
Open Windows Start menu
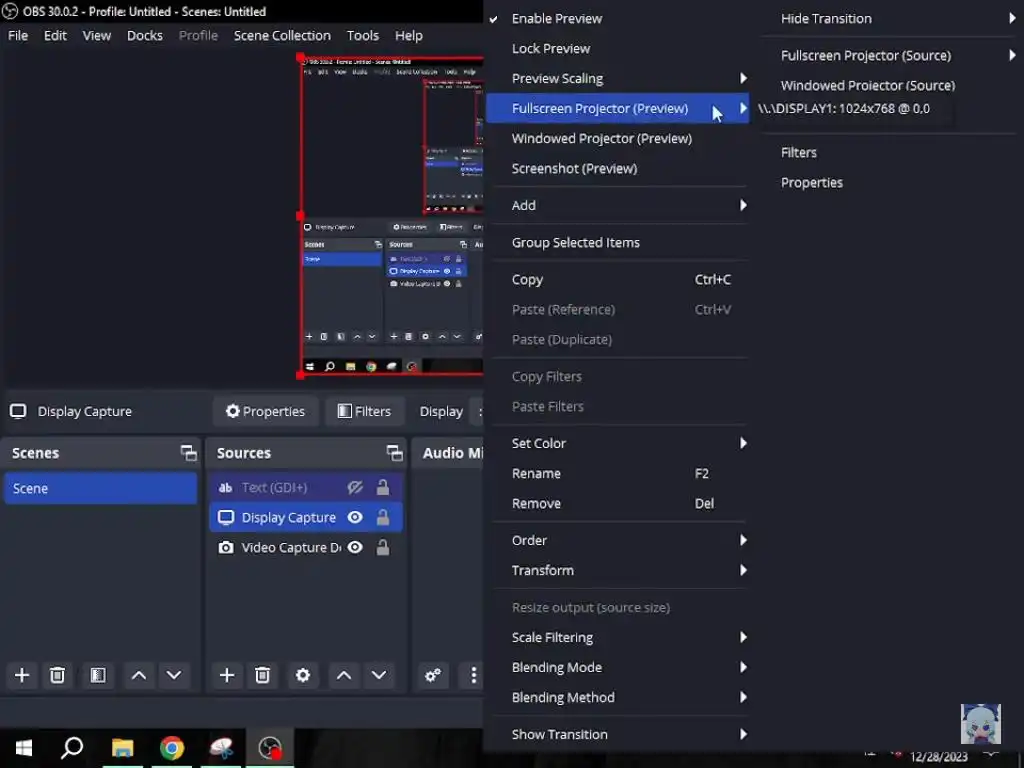point(24,747)
